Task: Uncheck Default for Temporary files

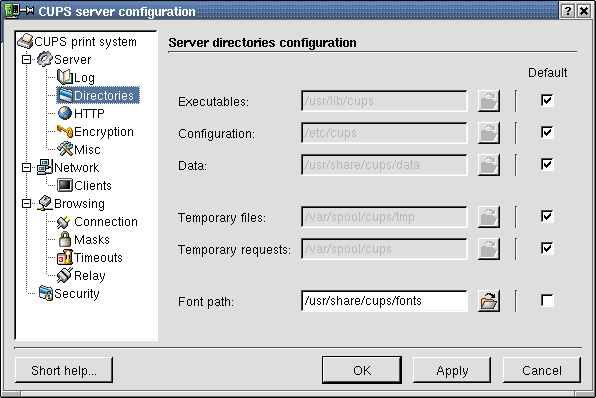Action: (x=547, y=216)
